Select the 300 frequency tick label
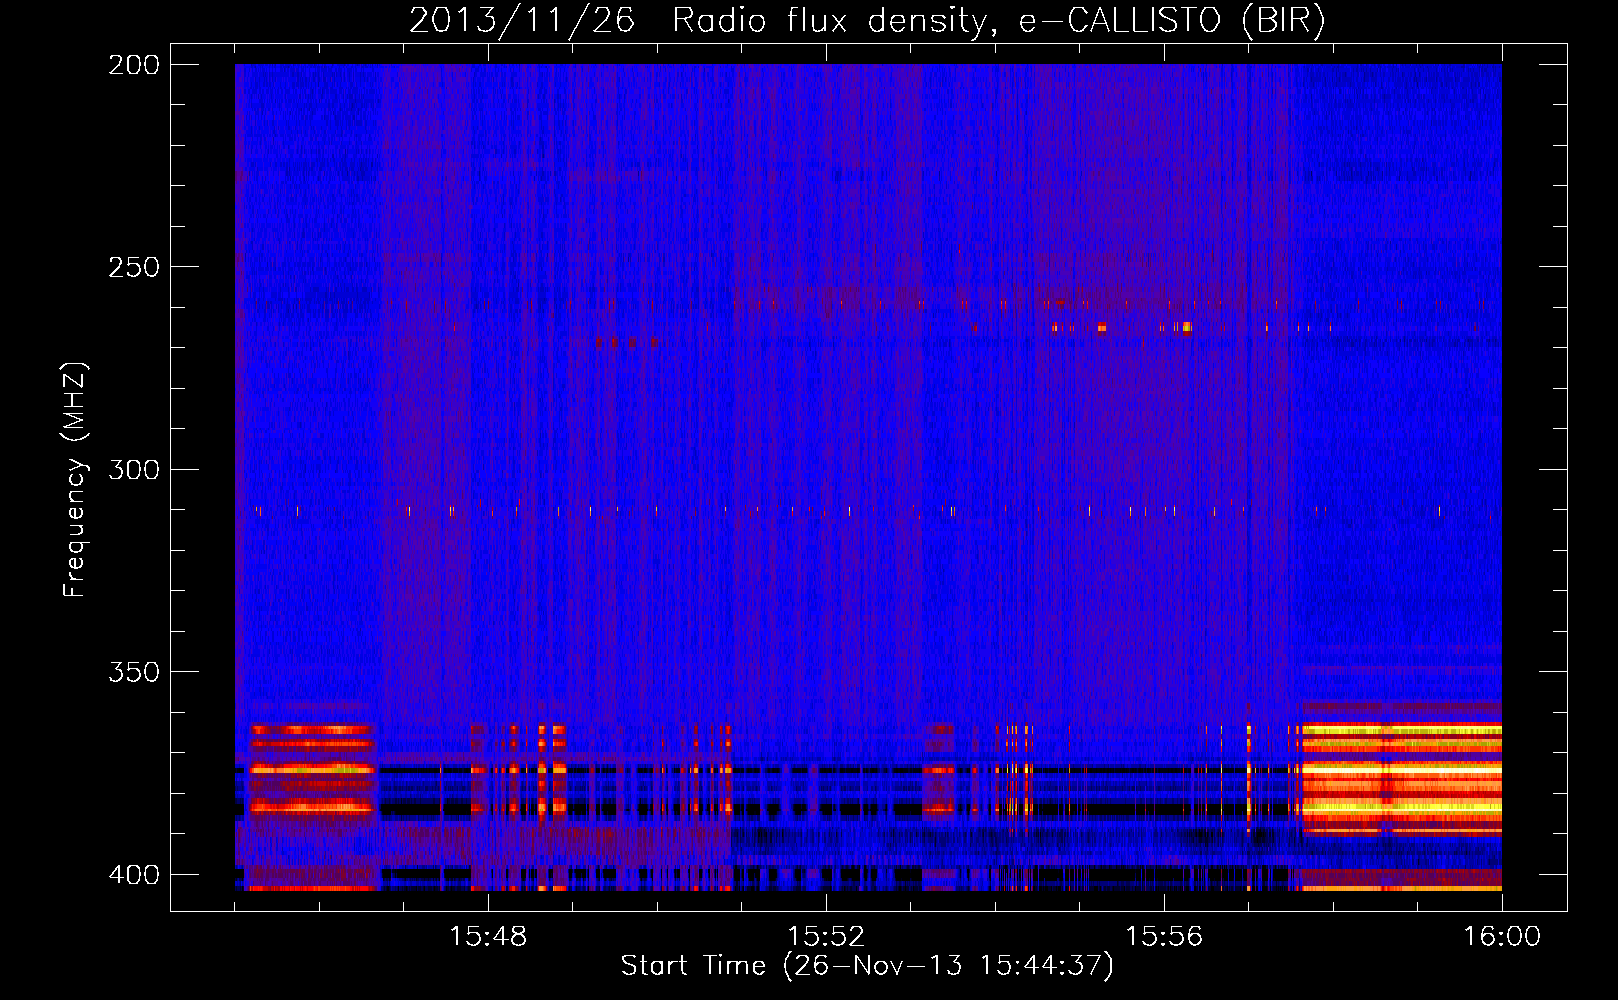 coord(134,469)
